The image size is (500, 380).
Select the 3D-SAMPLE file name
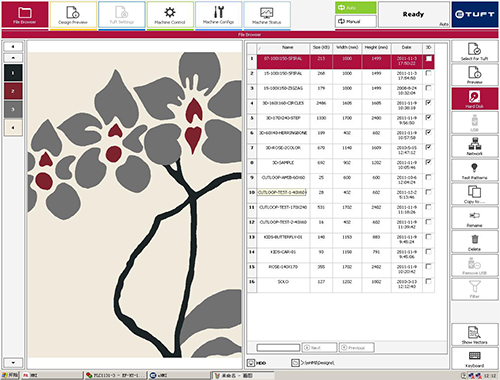[283, 163]
